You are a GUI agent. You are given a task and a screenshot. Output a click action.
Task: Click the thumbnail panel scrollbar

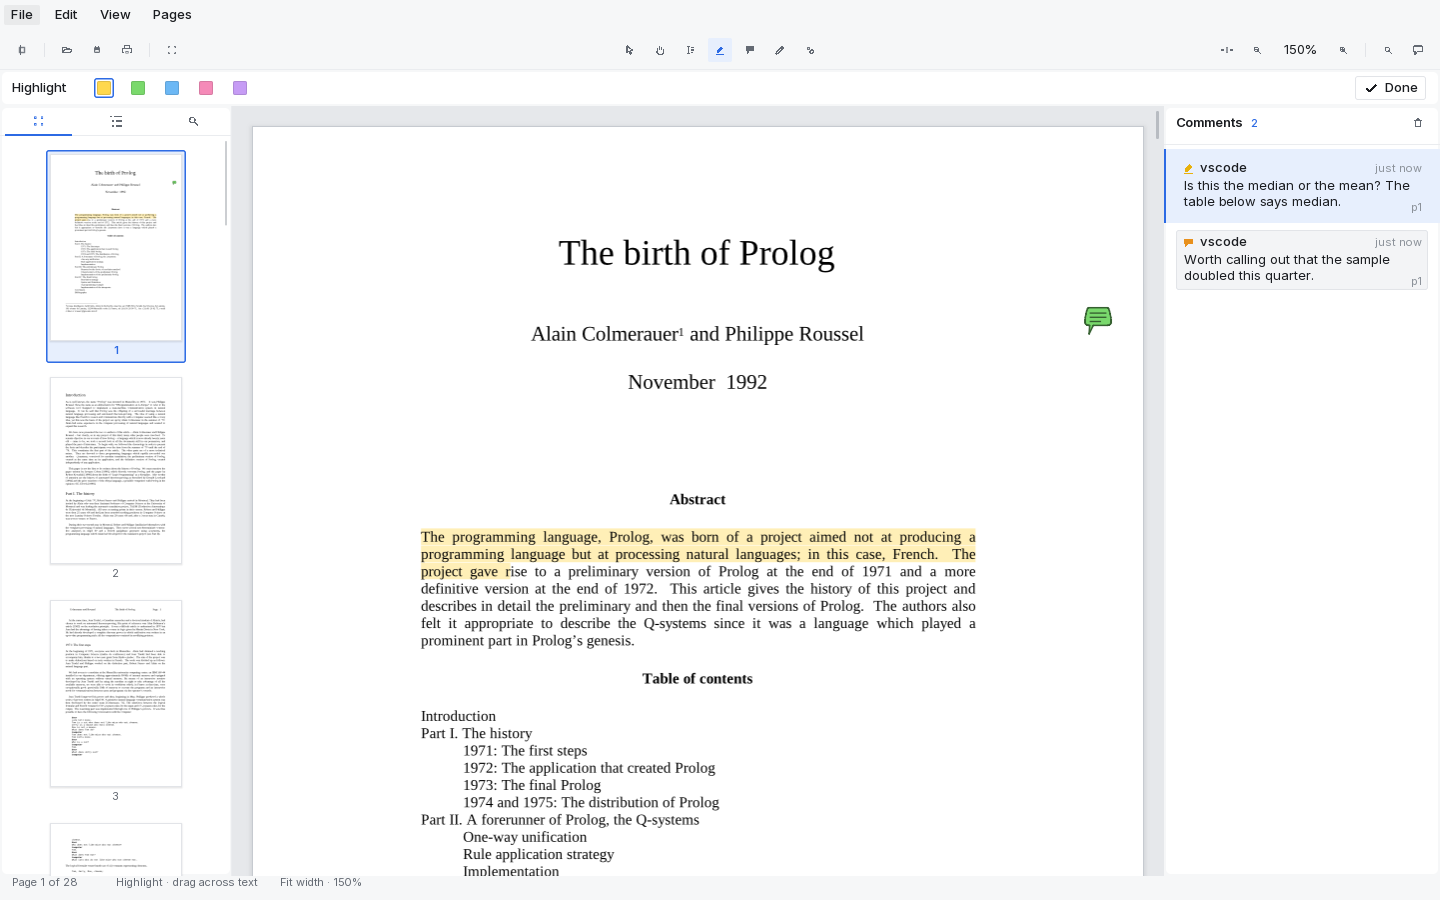tap(226, 183)
